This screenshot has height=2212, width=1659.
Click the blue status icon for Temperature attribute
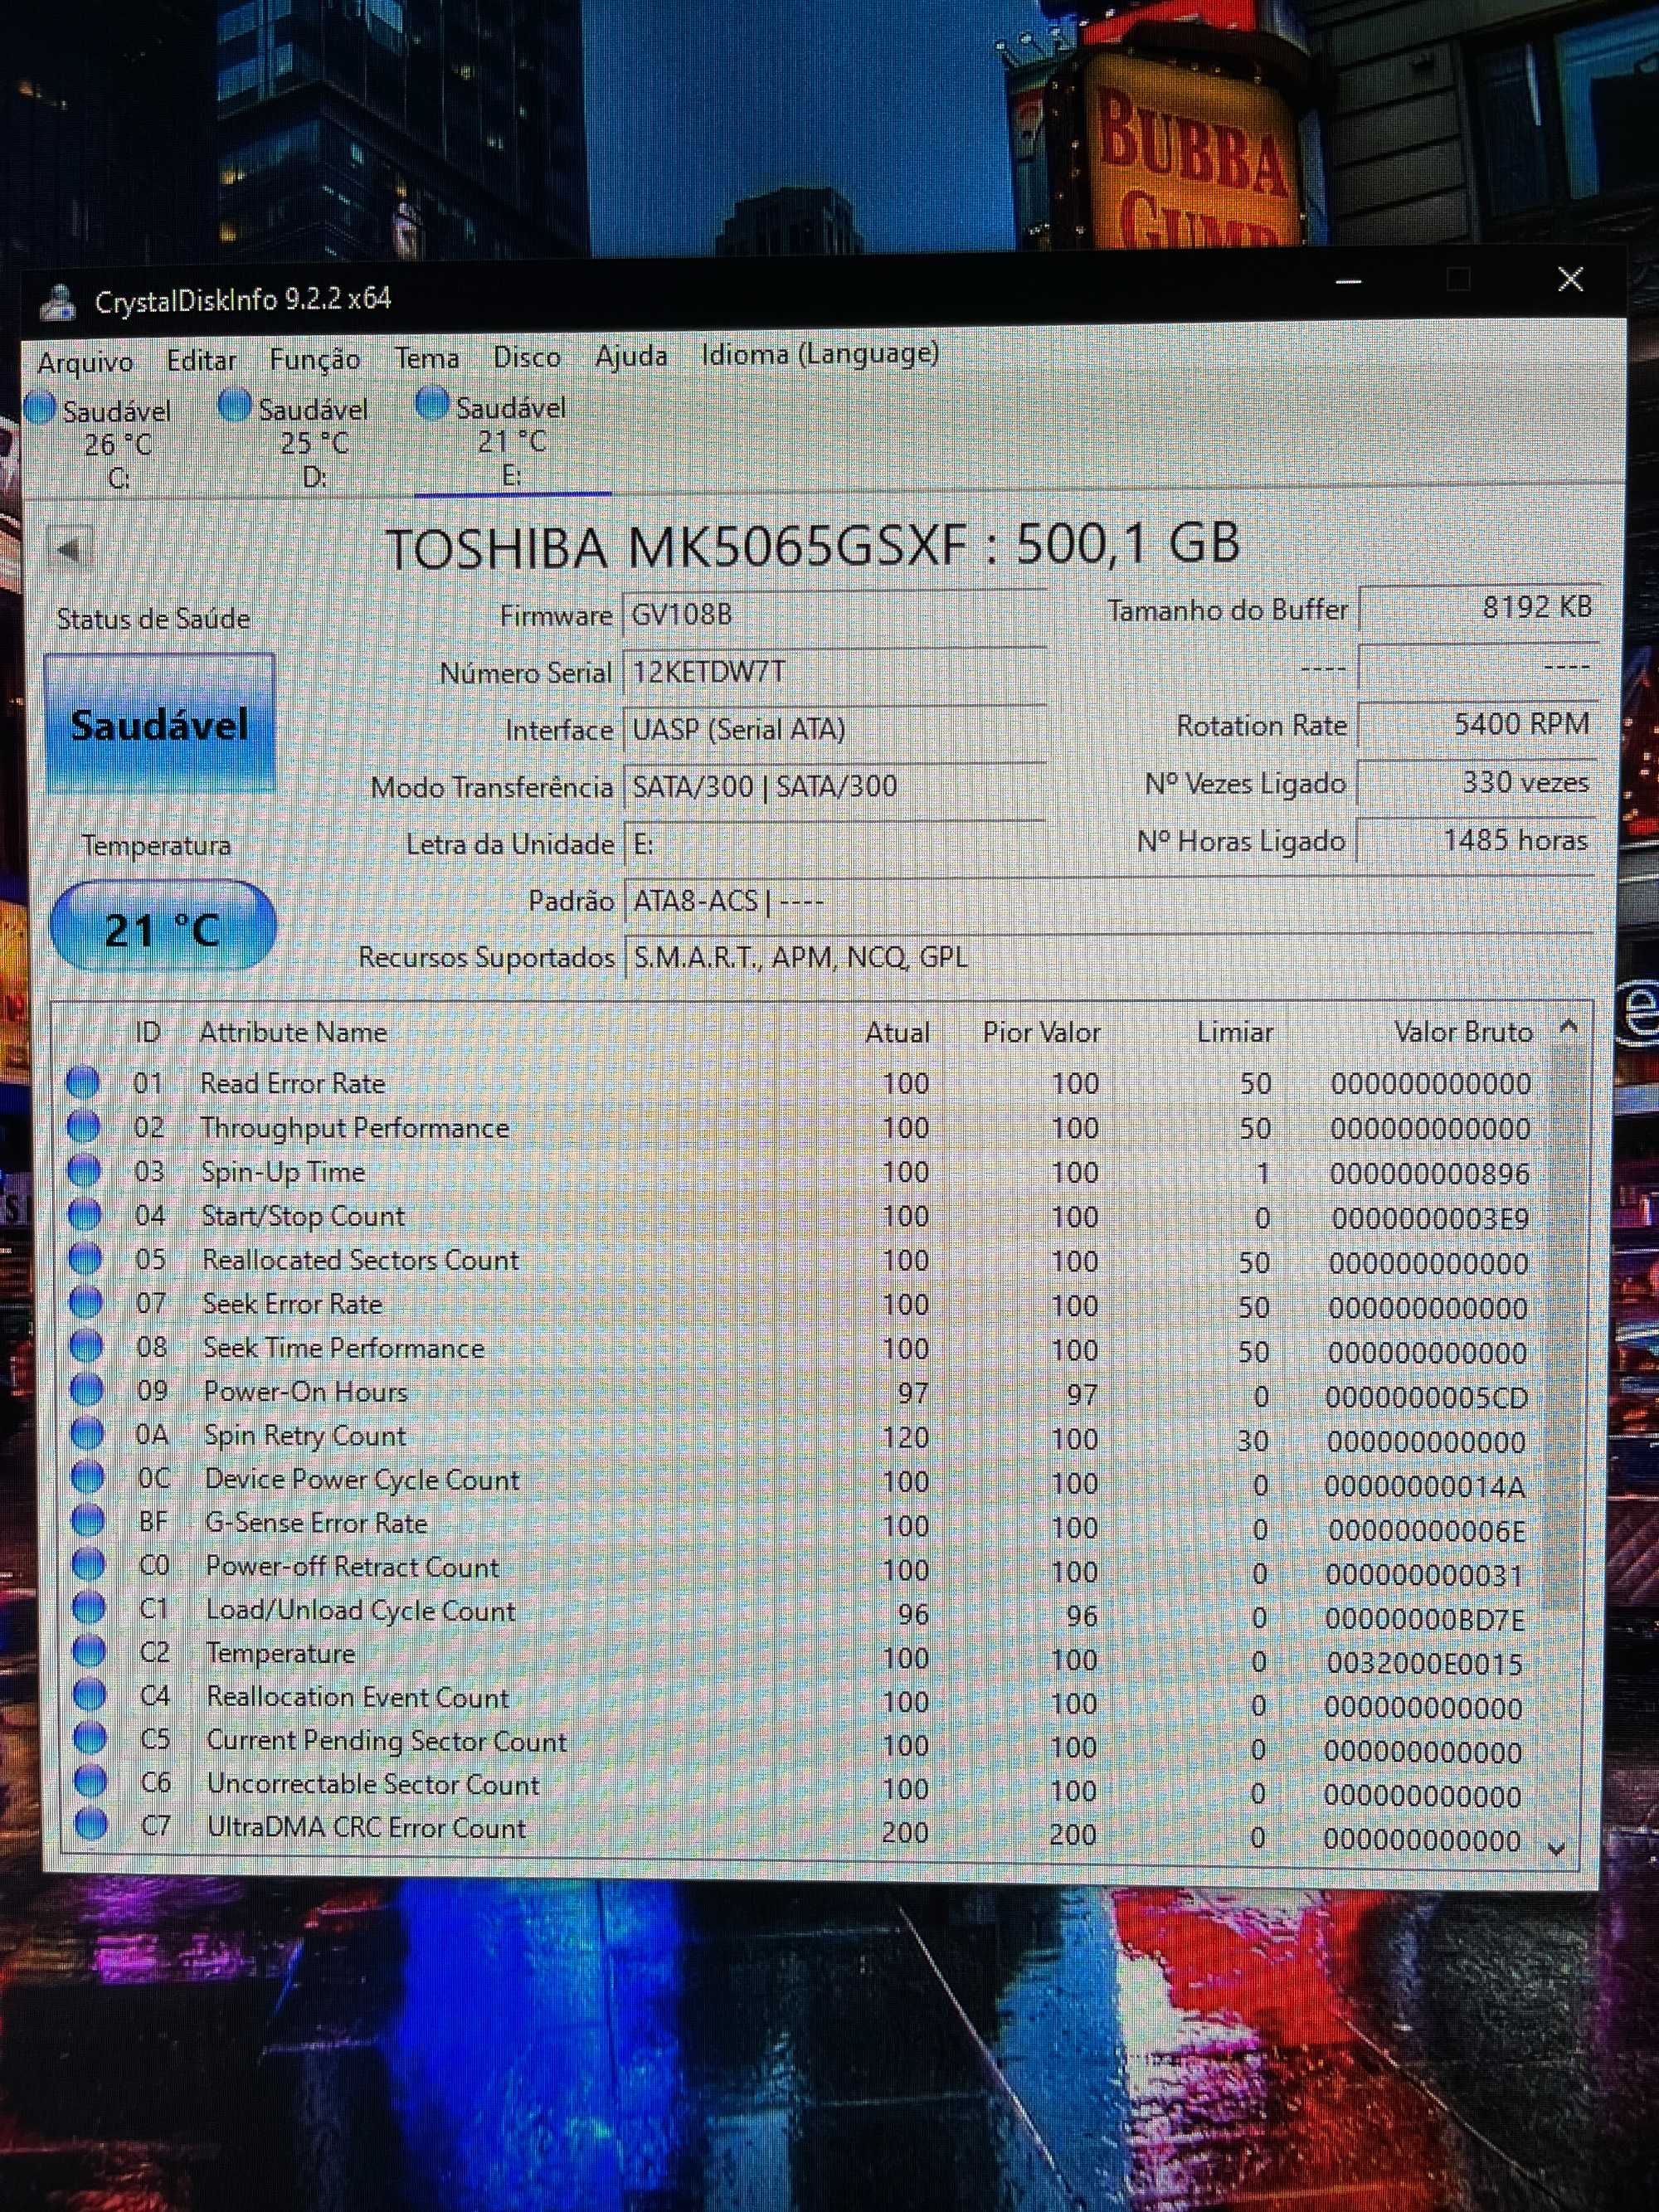click(x=90, y=1651)
